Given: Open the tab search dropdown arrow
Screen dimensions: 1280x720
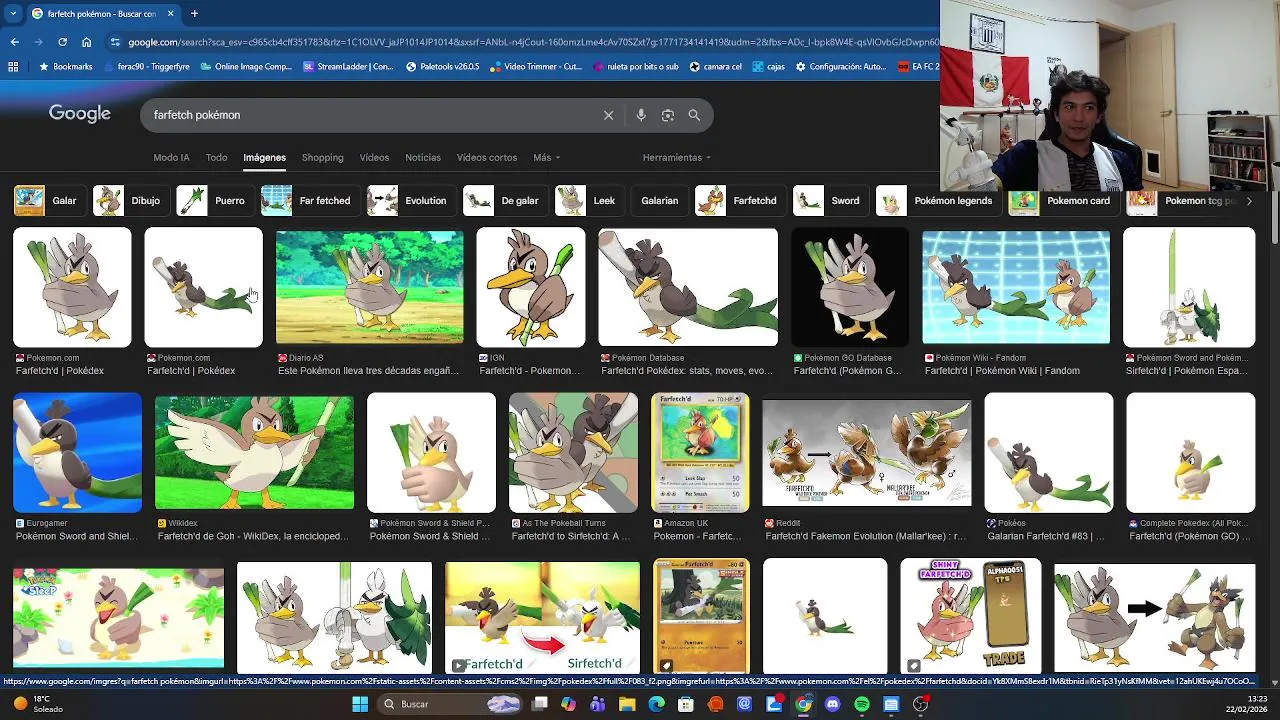Looking at the screenshot, I should pyautogui.click(x=13, y=14).
